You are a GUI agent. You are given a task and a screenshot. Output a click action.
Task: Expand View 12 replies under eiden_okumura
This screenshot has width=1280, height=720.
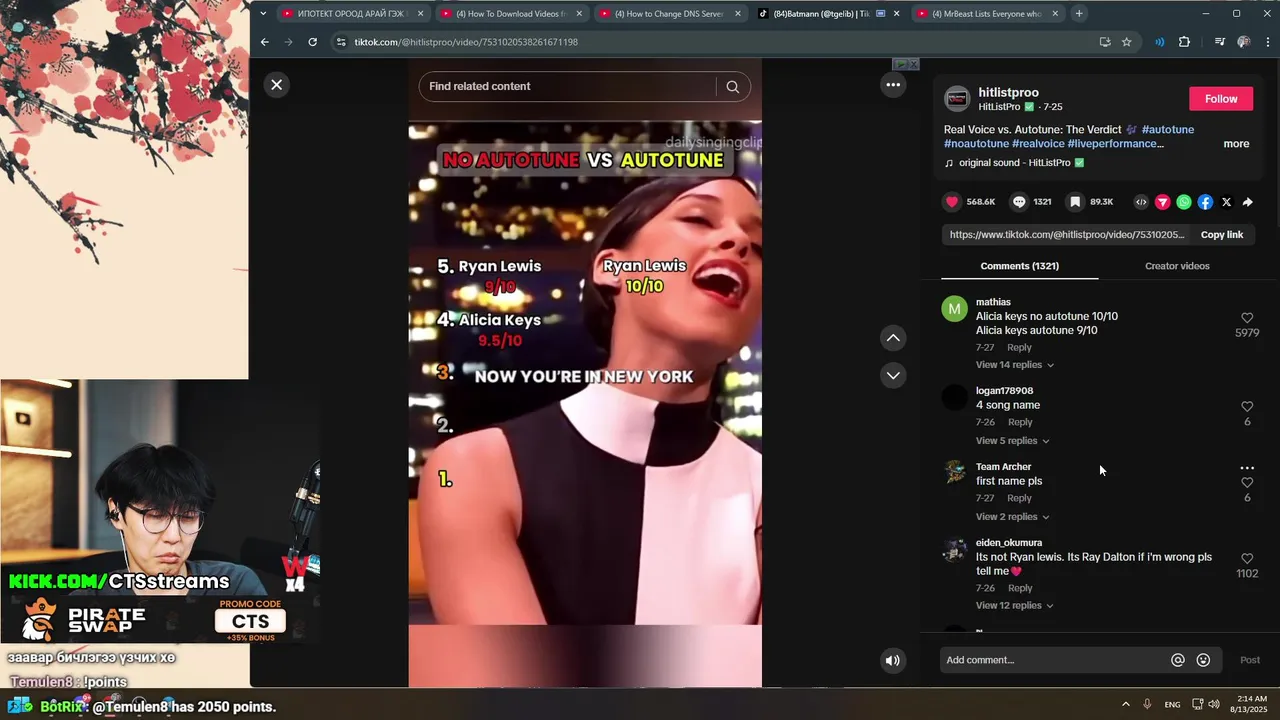pyautogui.click(x=1015, y=606)
